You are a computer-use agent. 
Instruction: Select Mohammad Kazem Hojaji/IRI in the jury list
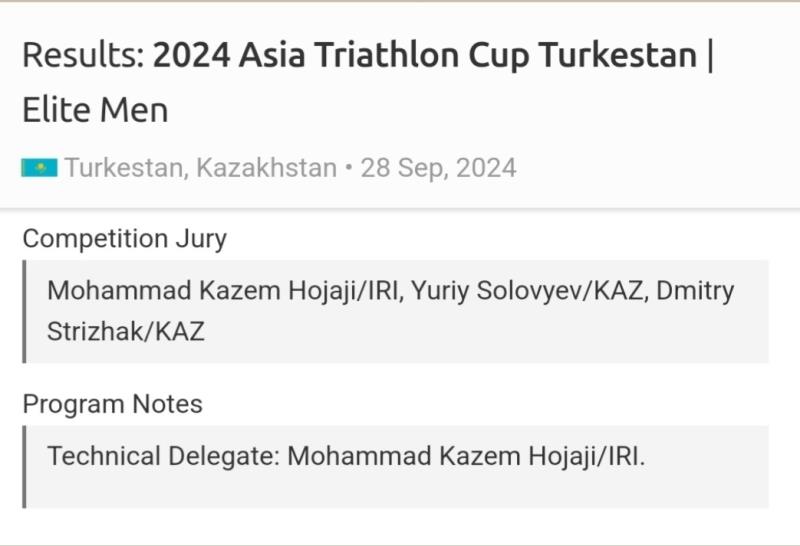point(222,291)
